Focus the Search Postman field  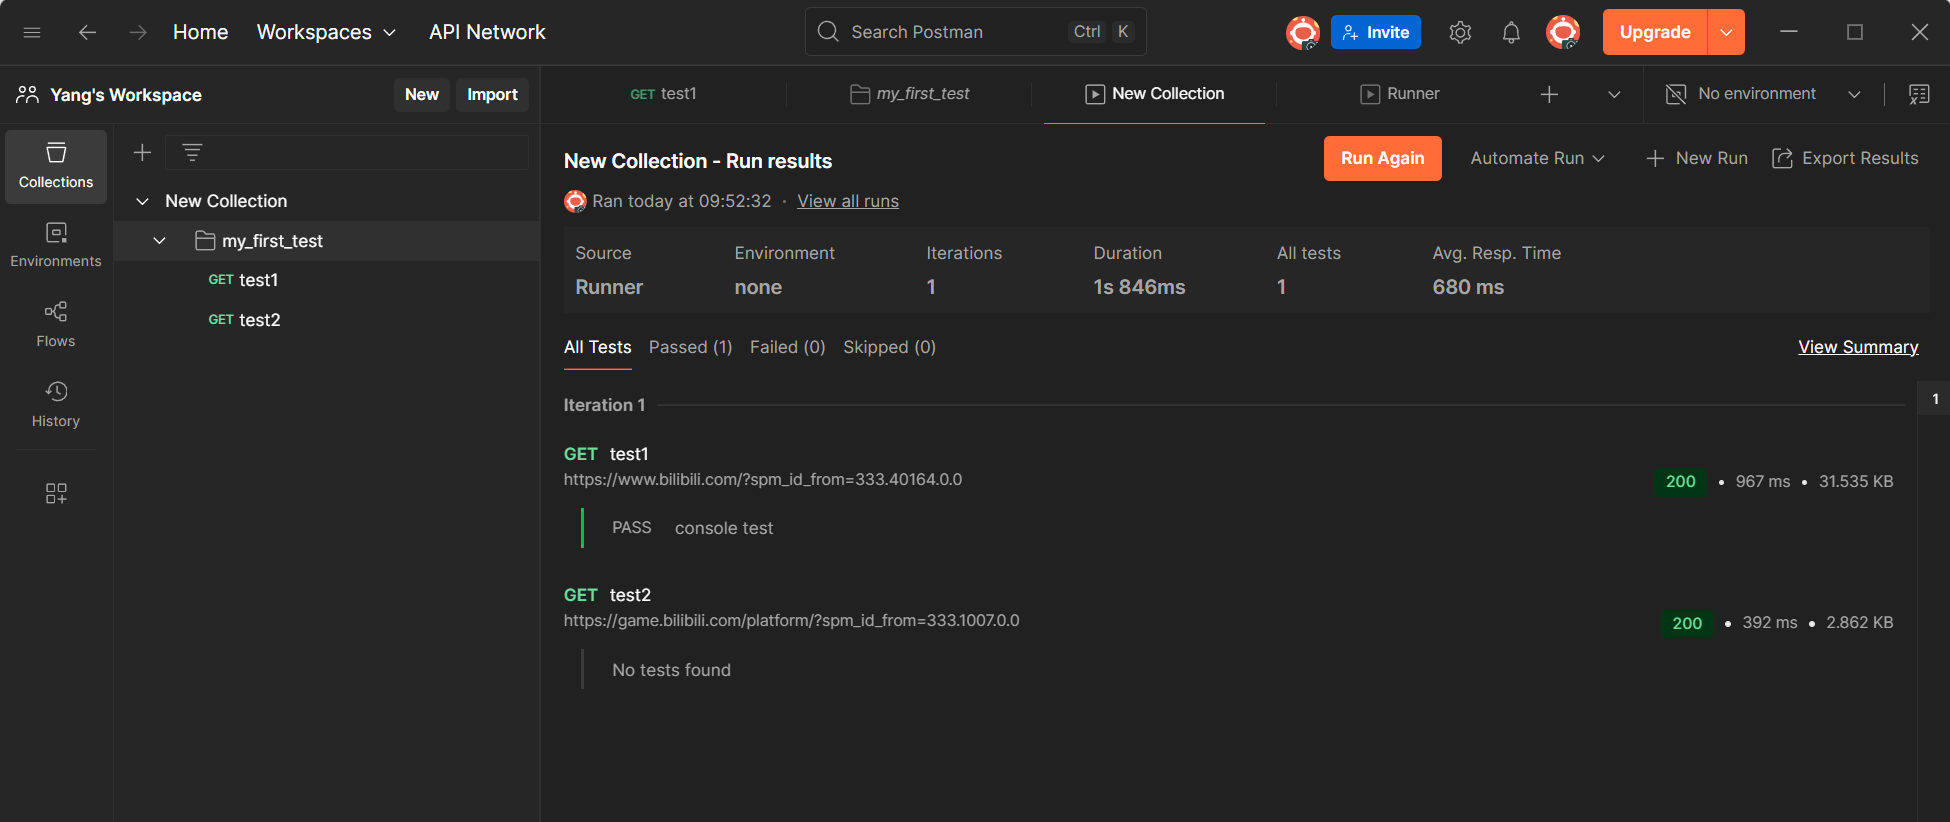[975, 32]
